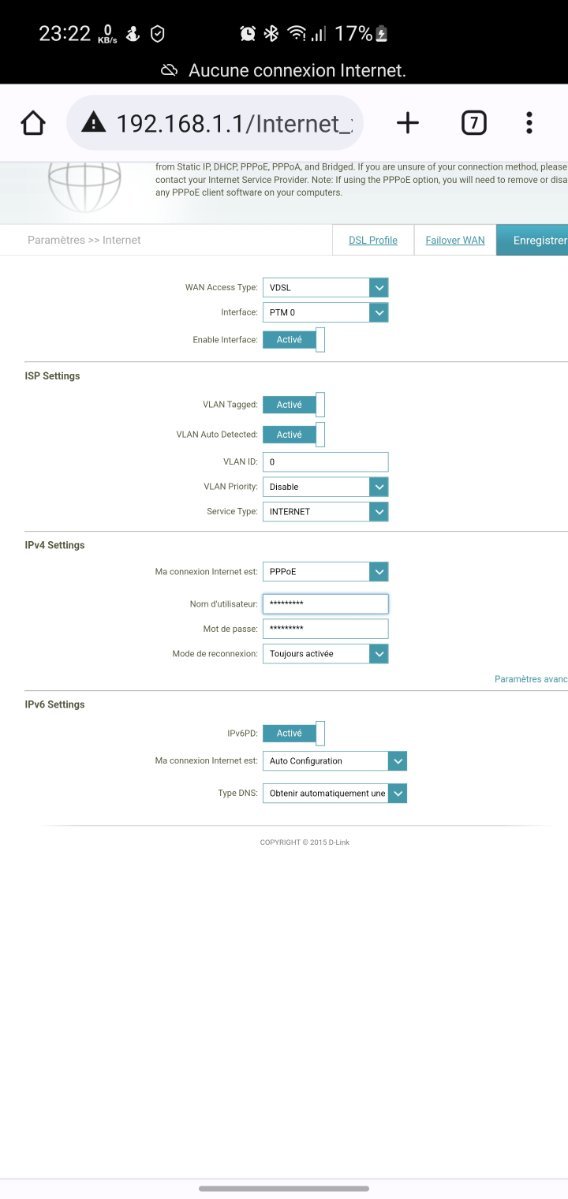This screenshot has width=568, height=1199.
Task: Open the WAN Access Type dropdown
Action: click(325, 288)
